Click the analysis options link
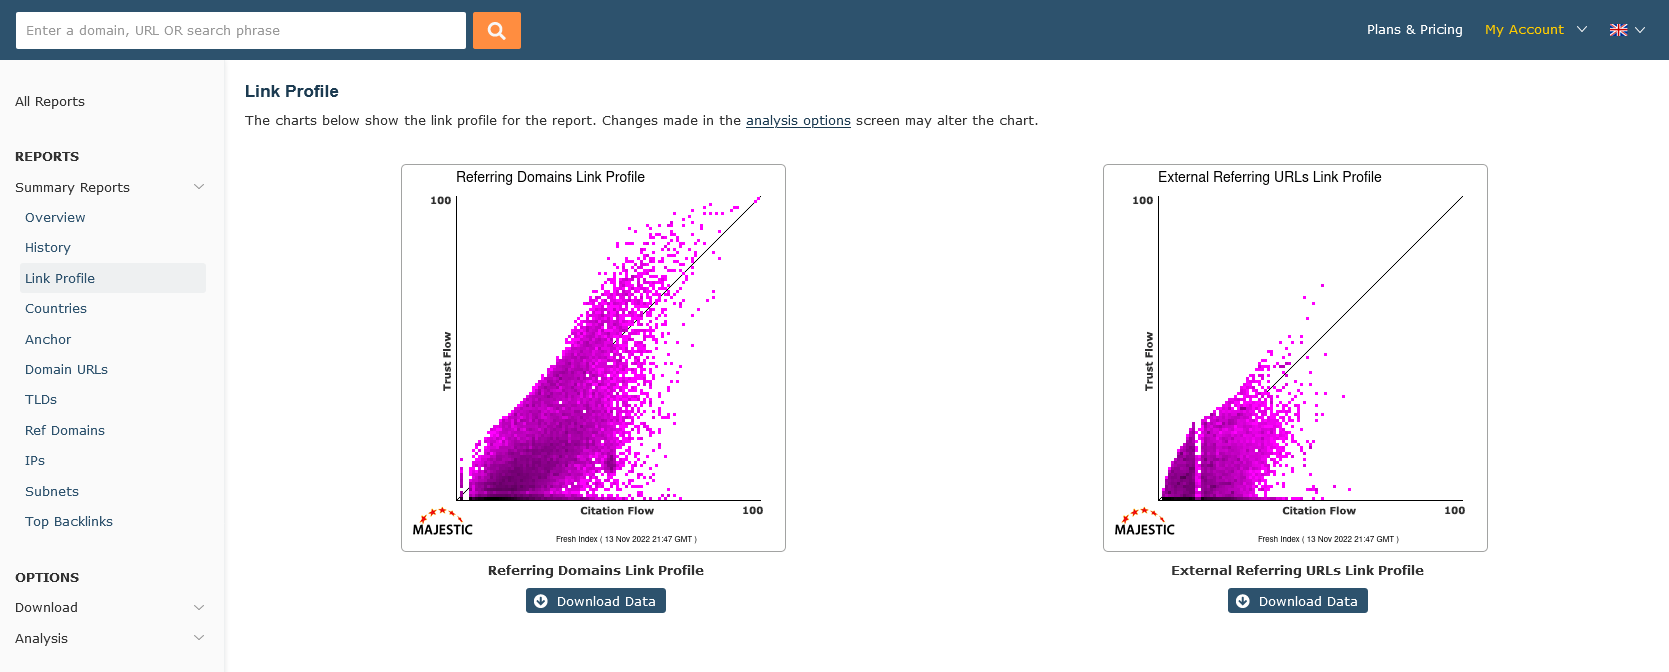Screen dimensions: 1669x672 pos(798,120)
